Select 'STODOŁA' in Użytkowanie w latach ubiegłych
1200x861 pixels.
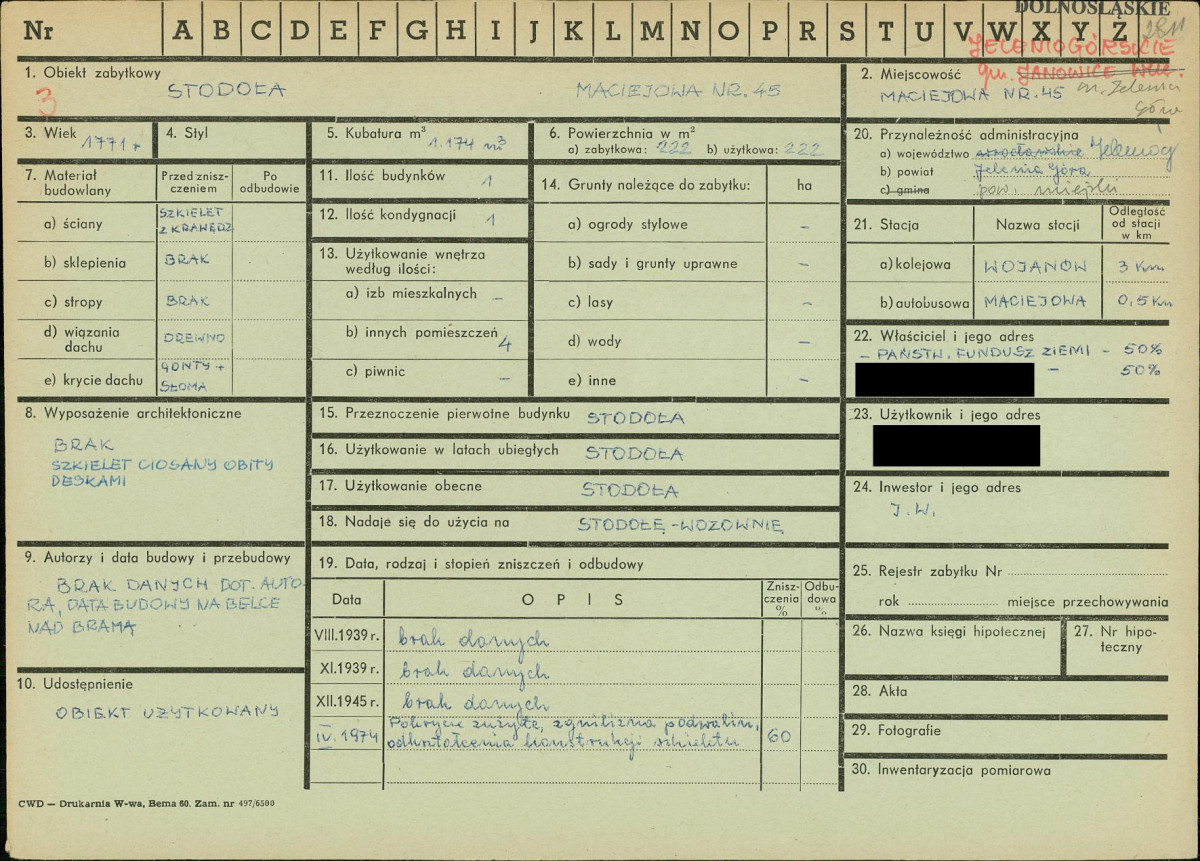click(634, 453)
